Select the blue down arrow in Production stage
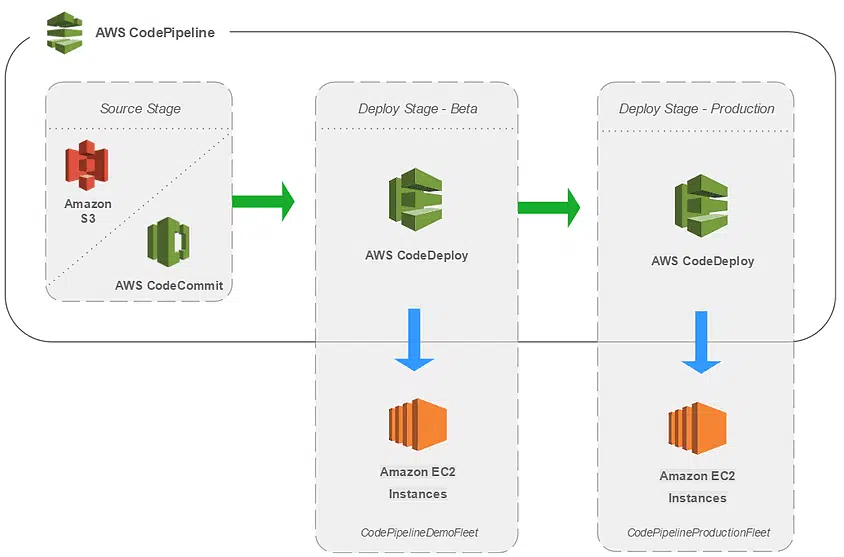The height and width of the screenshot is (557, 844). click(x=701, y=343)
